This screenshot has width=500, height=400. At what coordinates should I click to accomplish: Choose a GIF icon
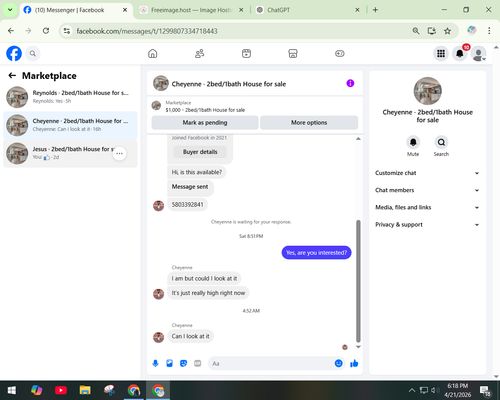pyautogui.click(x=198, y=363)
